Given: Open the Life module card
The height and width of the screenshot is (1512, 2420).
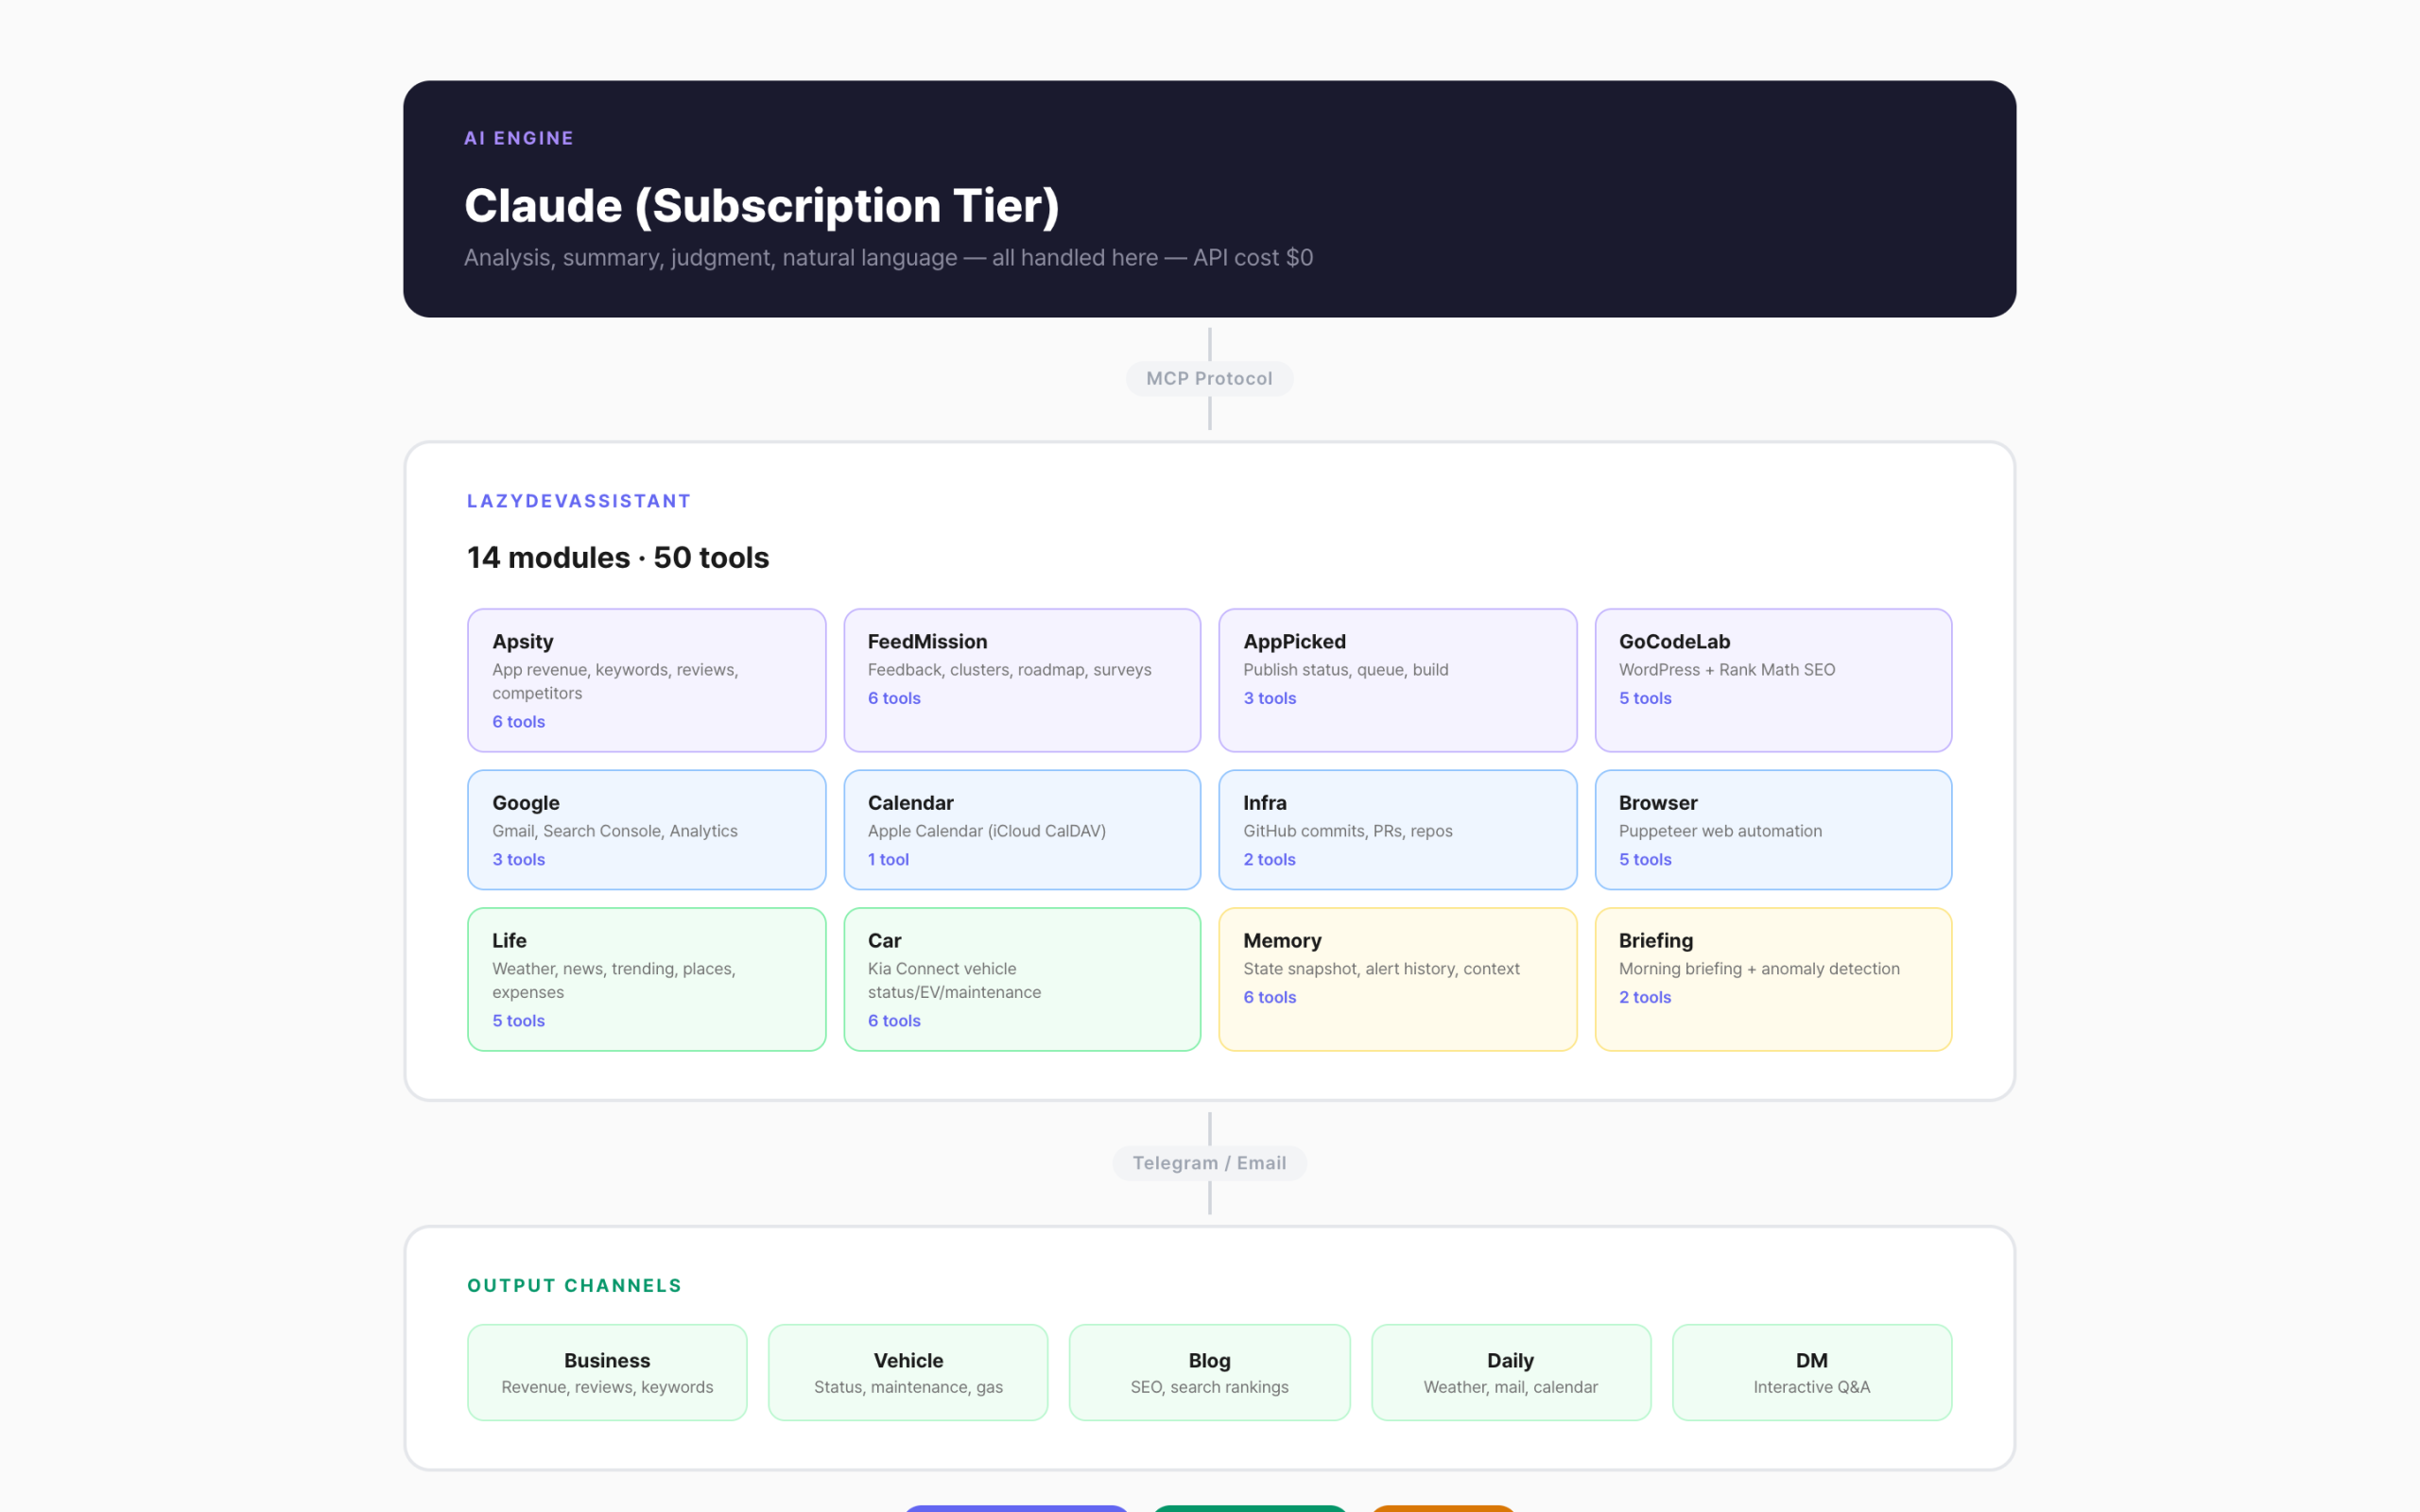Looking at the screenshot, I should tap(646, 978).
